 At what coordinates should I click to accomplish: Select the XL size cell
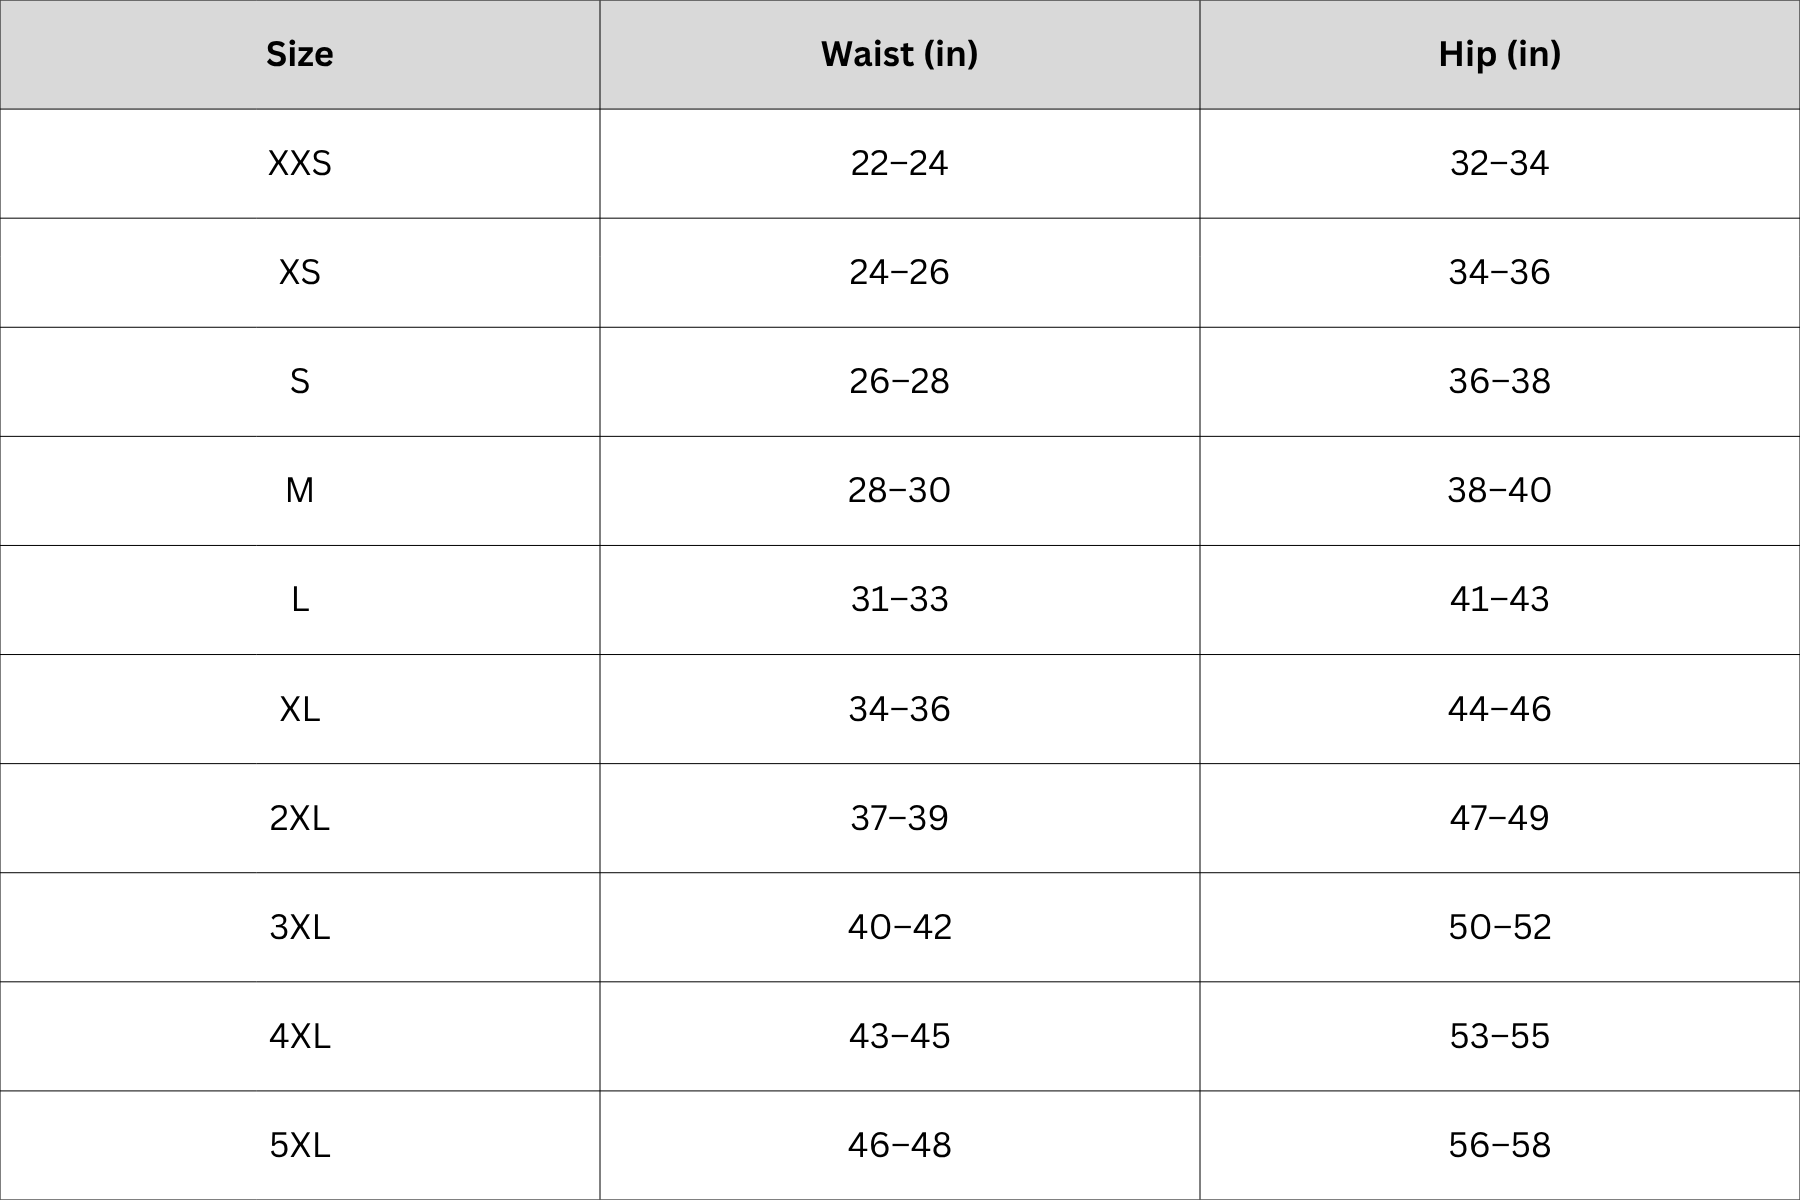pyautogui.click(x=300, y=708)
